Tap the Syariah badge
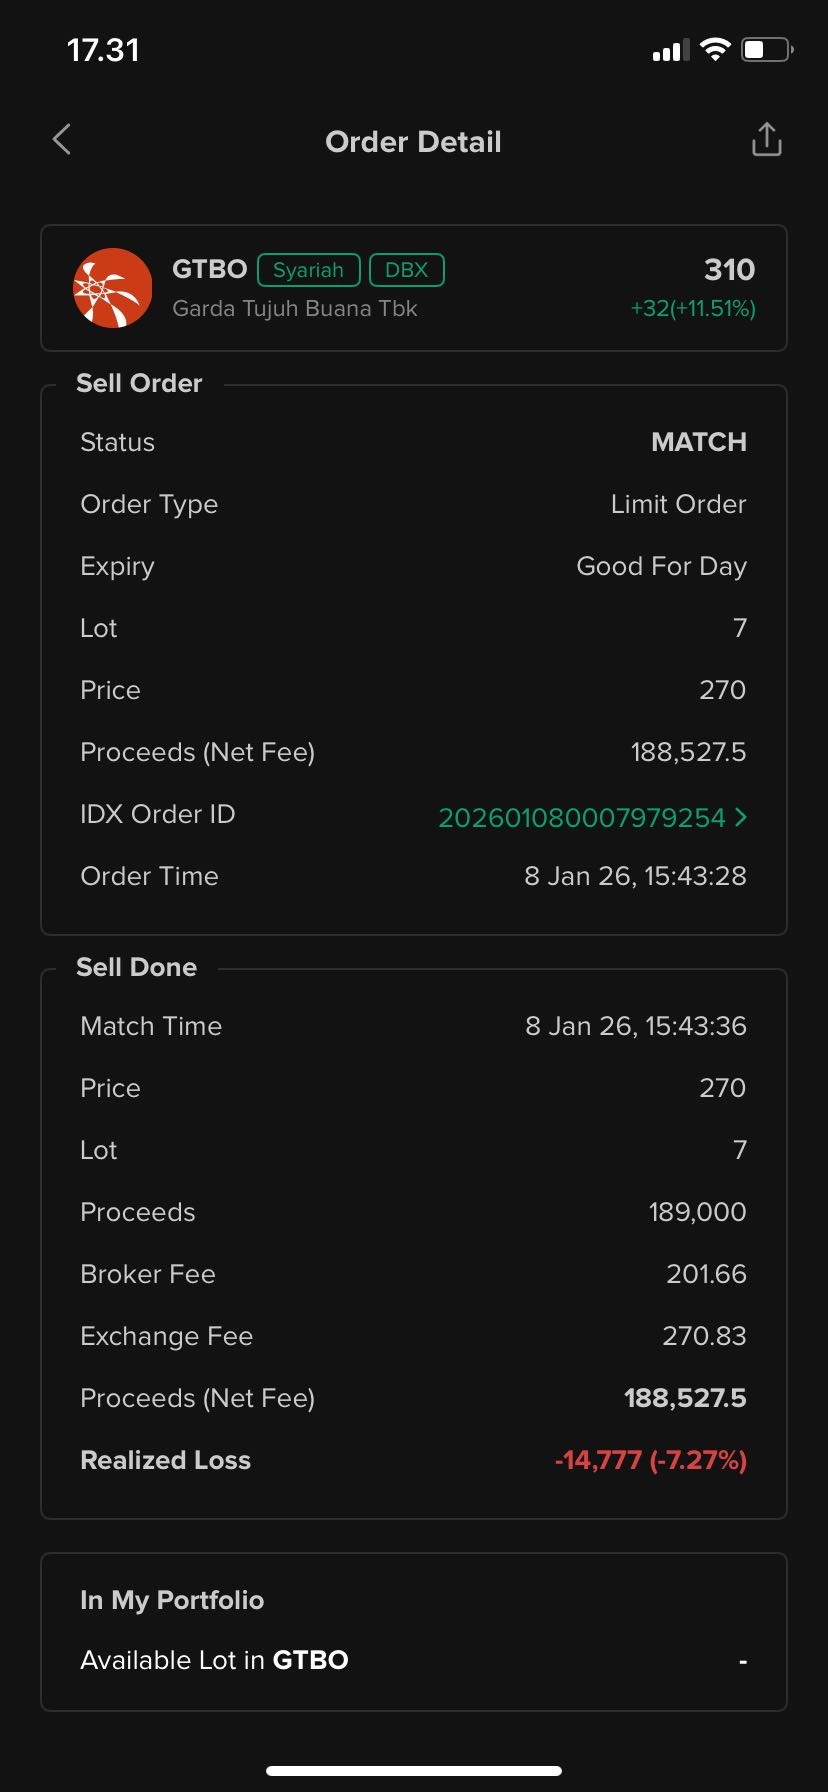The width and height of the screenshot is (828, 1792). pyautogui.click(x=308, y=270)
